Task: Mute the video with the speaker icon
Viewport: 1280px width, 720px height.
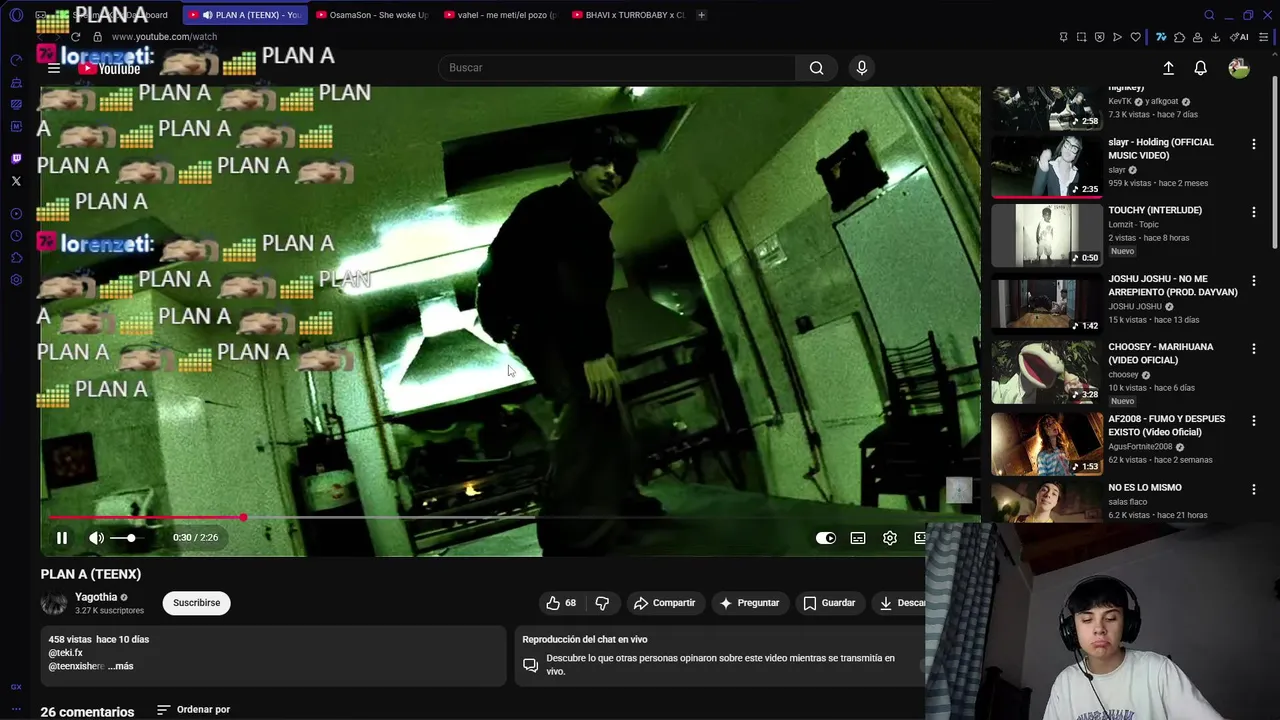Action: tap(96, 538)
